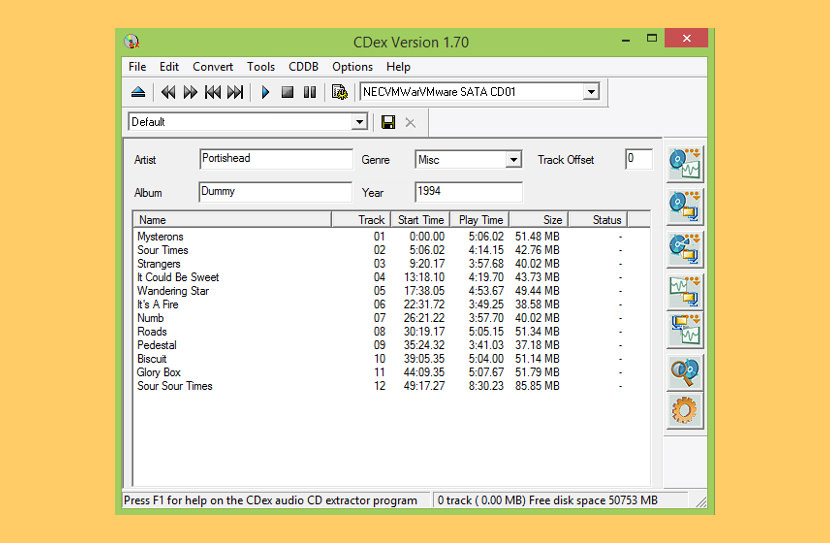
Task: Sort by the Start Time column header
Action: pos(420,220)
